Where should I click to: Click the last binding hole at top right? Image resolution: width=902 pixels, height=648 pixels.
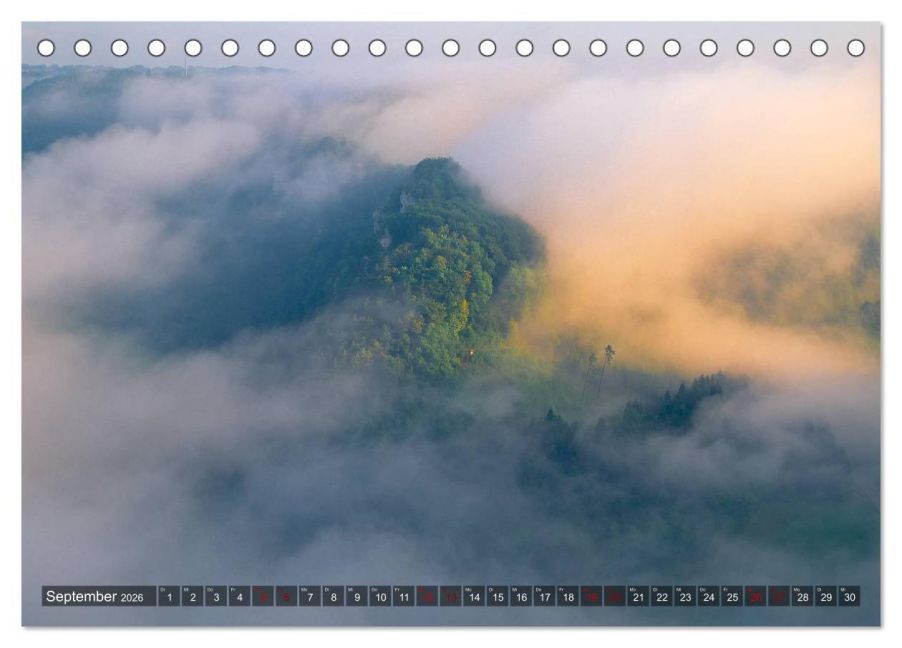(855, 48)
